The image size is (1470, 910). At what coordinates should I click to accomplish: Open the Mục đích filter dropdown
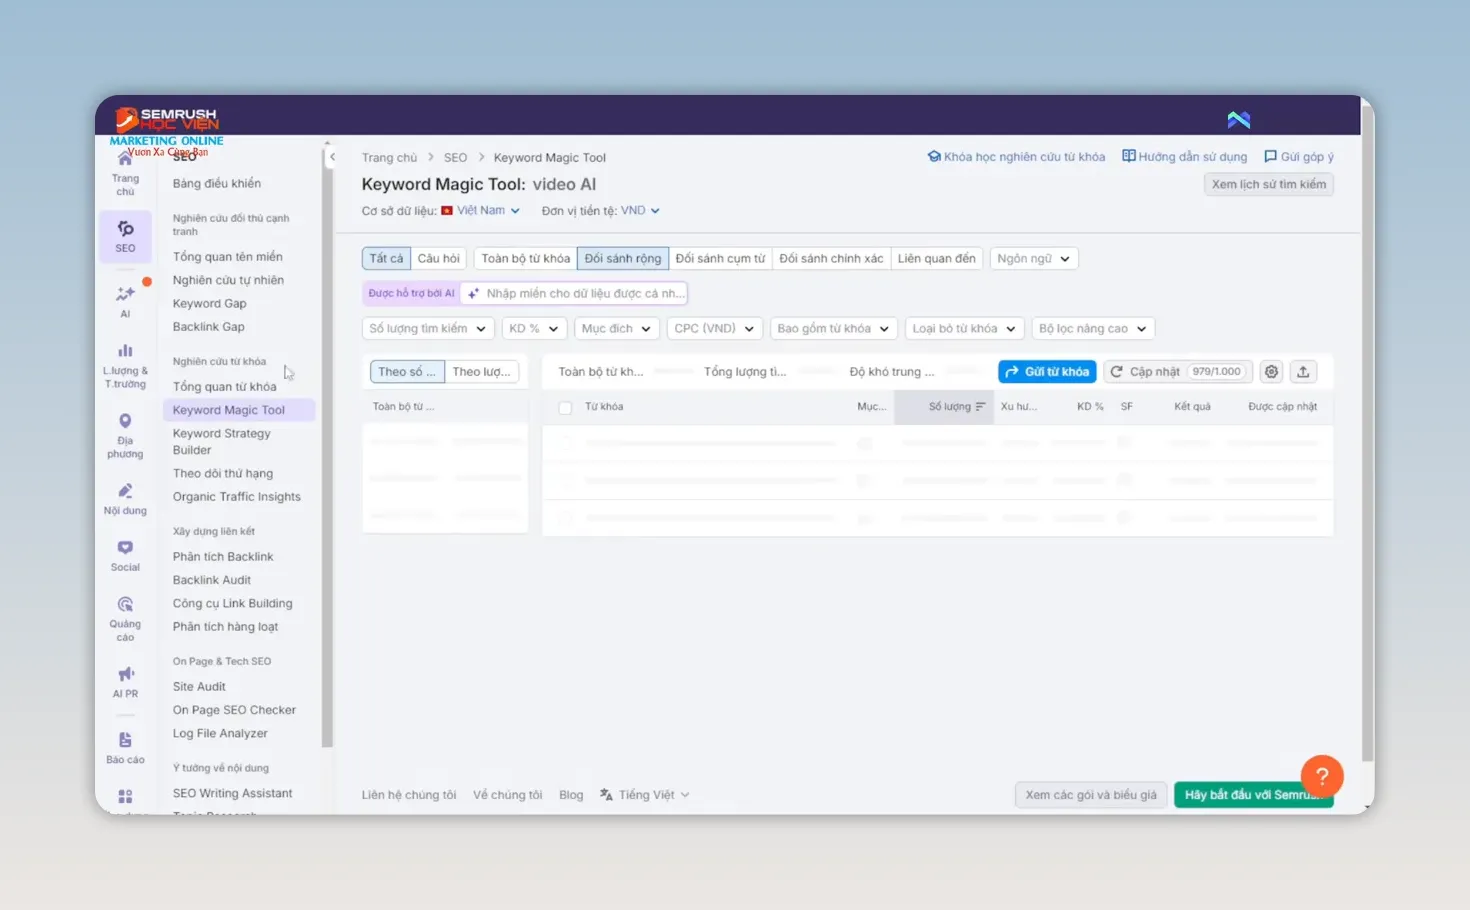617,329
